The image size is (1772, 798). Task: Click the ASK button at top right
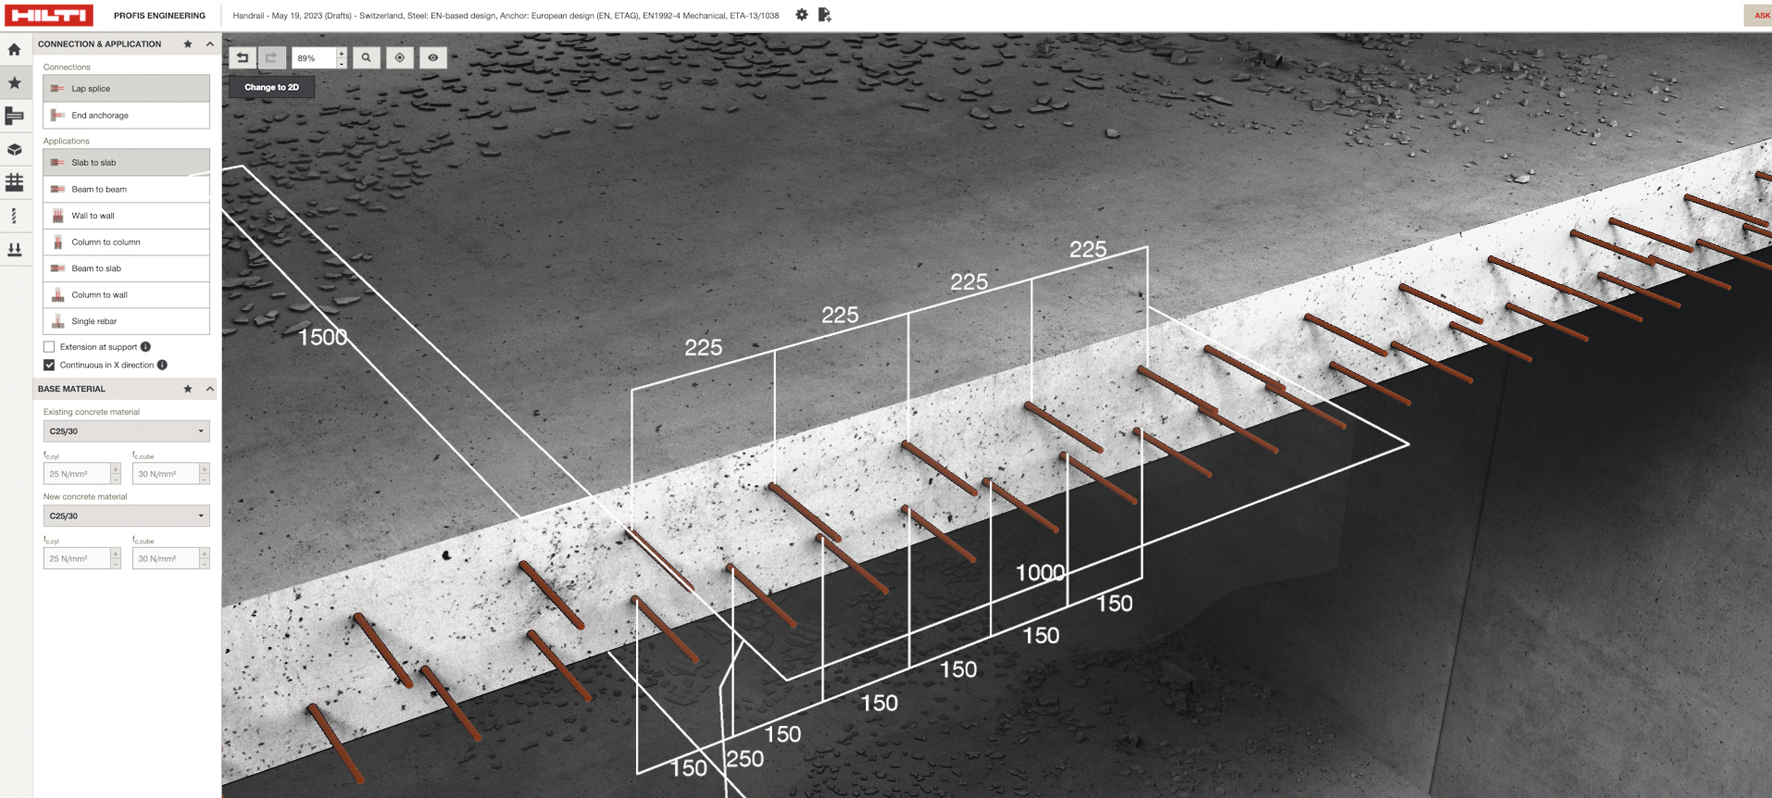point(1759,15)
